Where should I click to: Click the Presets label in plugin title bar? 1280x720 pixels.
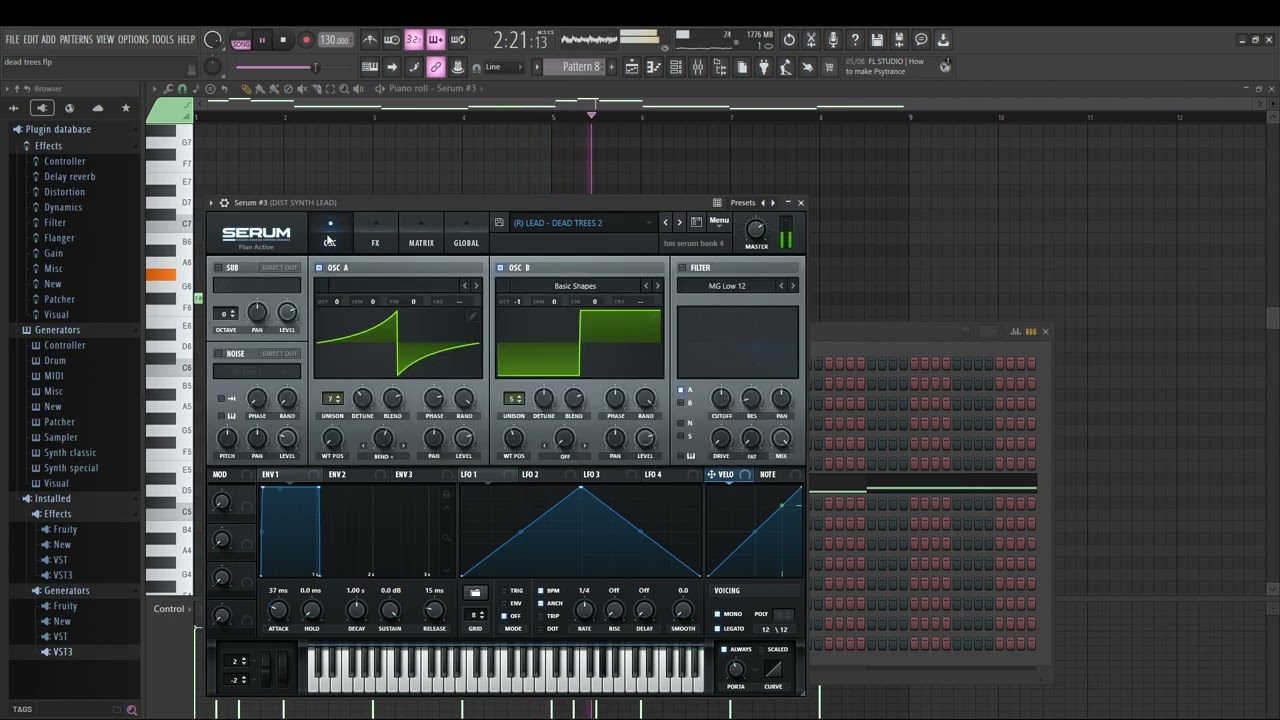(743, 203)
